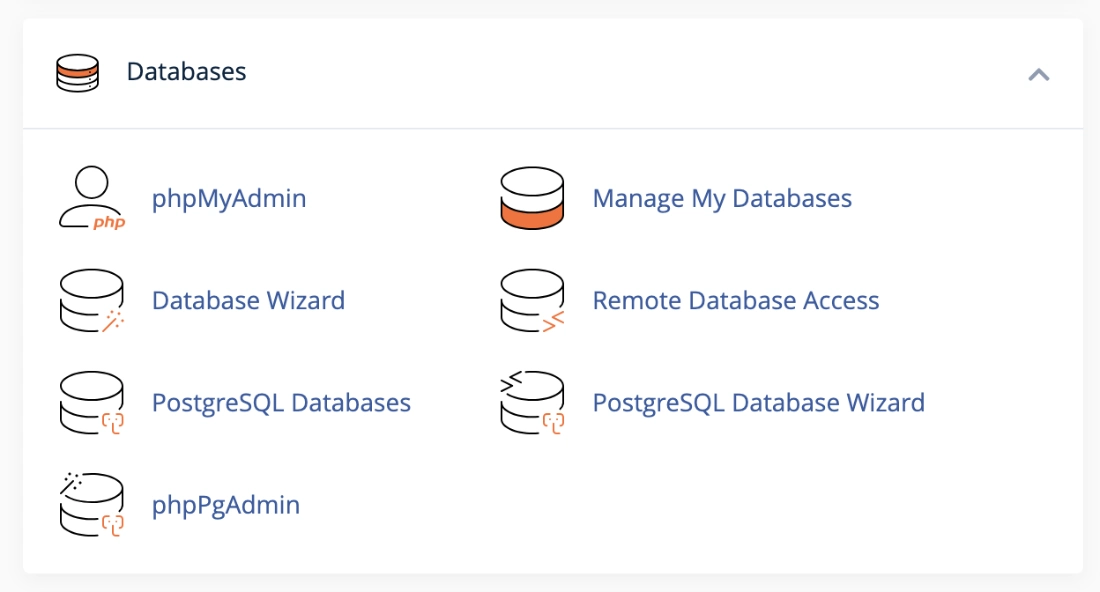This screenshot has width=1100, height=592.
Task: Click the Databases section header icon
Action: point(77,72)
